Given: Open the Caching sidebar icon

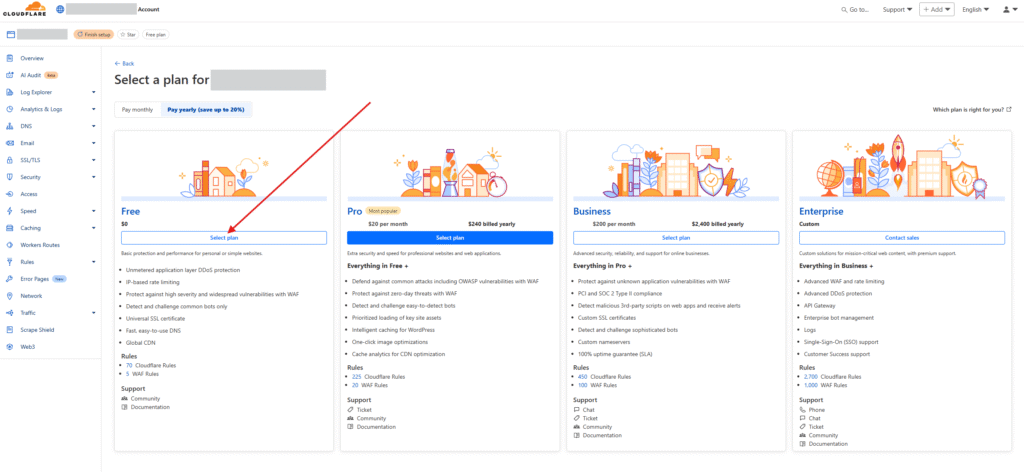Looking at the screenshot, I should pos(10,228).
